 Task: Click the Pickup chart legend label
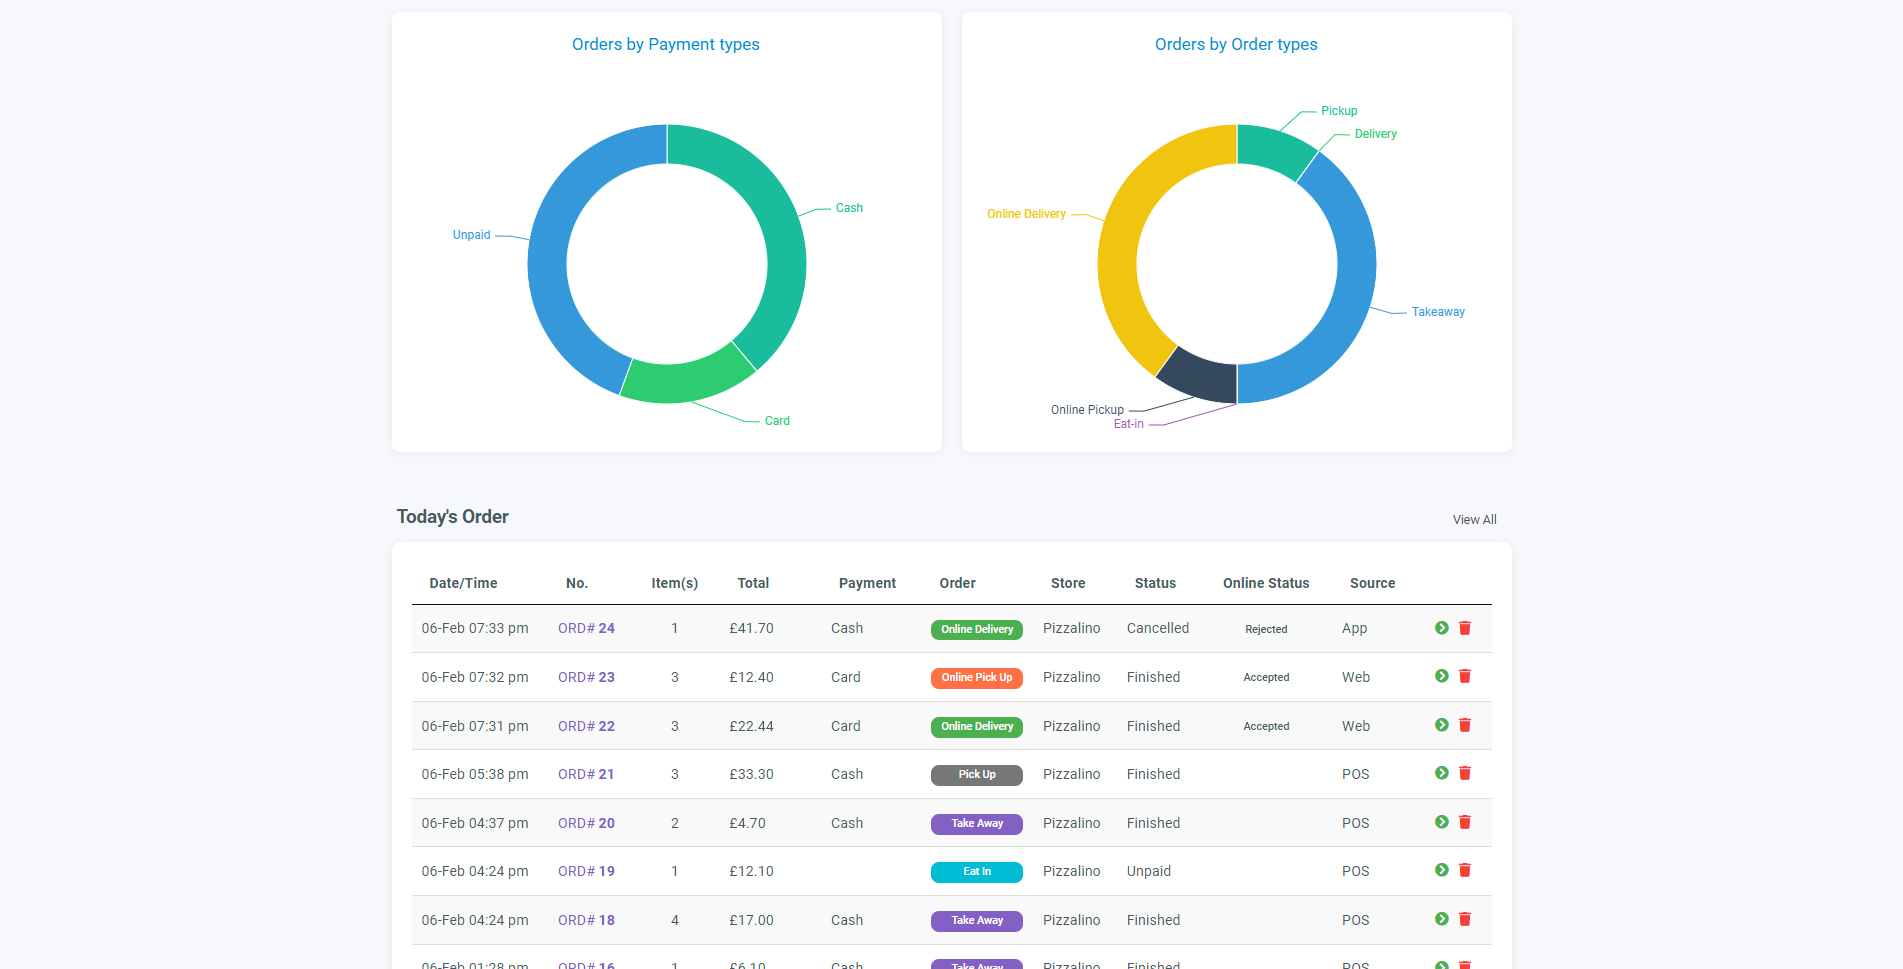(x=1339, y=111)
